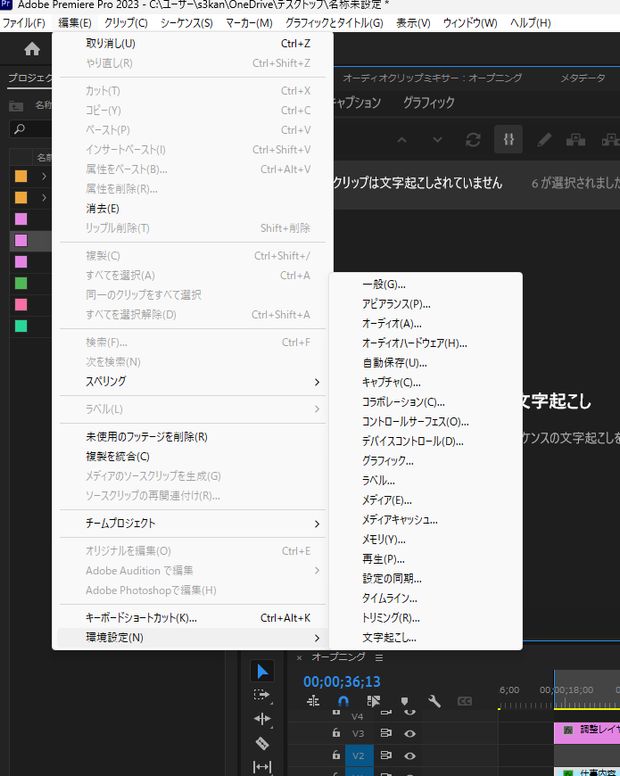Go to next result with down chevron

[437, 140]
